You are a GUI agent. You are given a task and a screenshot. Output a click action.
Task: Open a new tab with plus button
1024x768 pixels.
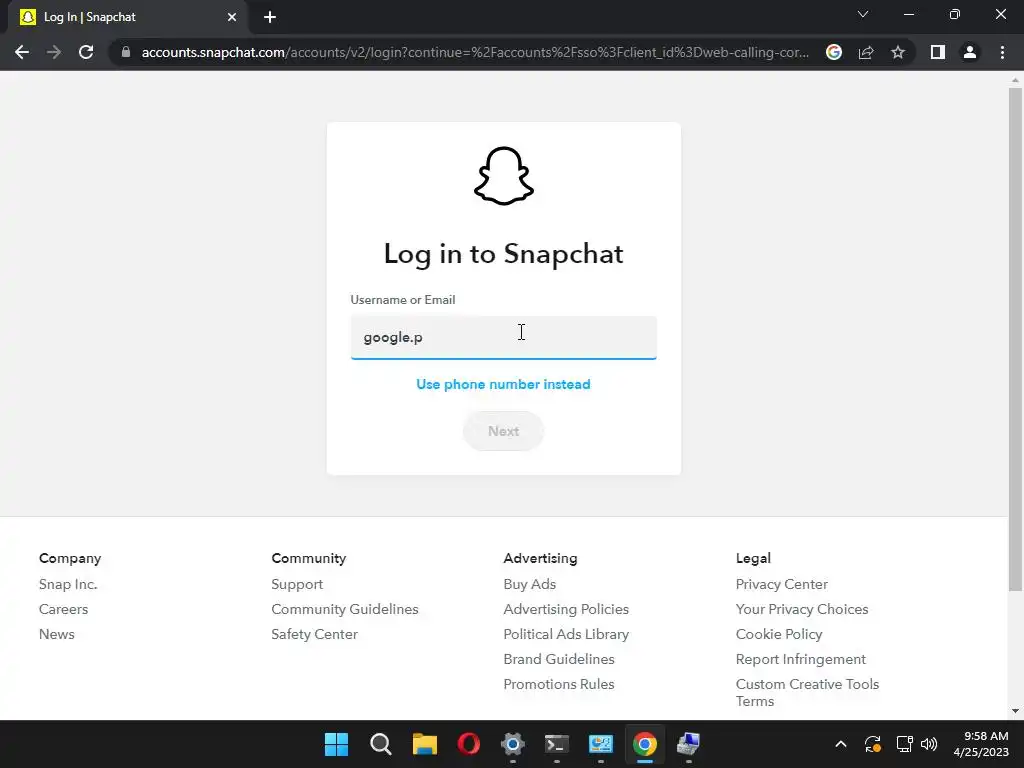click(270, 18)
